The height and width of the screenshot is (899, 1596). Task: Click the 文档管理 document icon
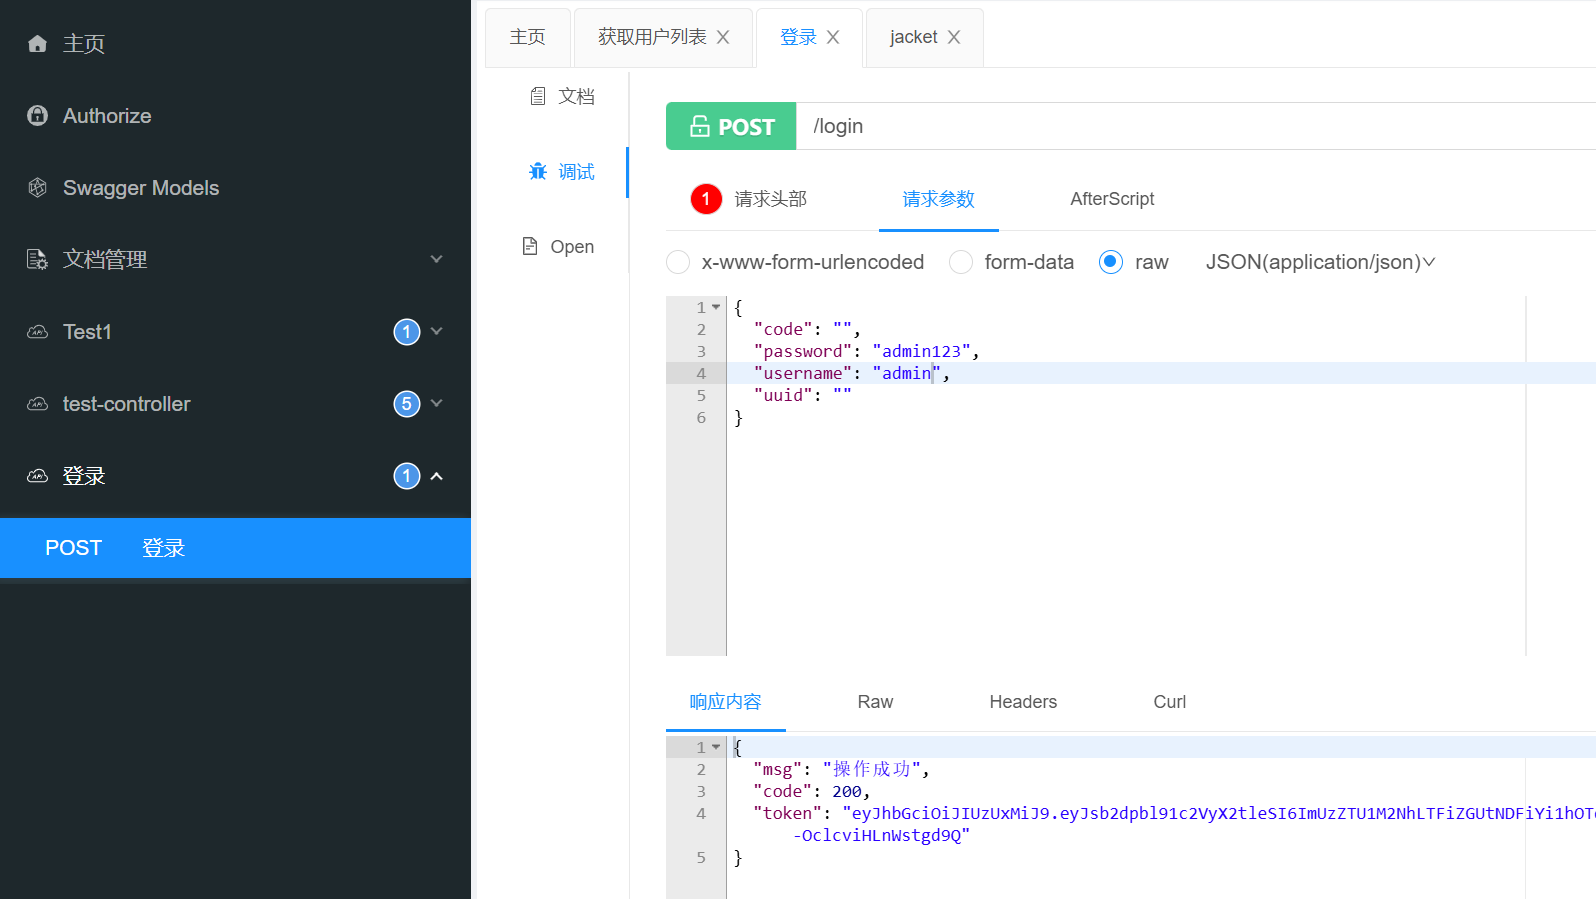(38, 260)
